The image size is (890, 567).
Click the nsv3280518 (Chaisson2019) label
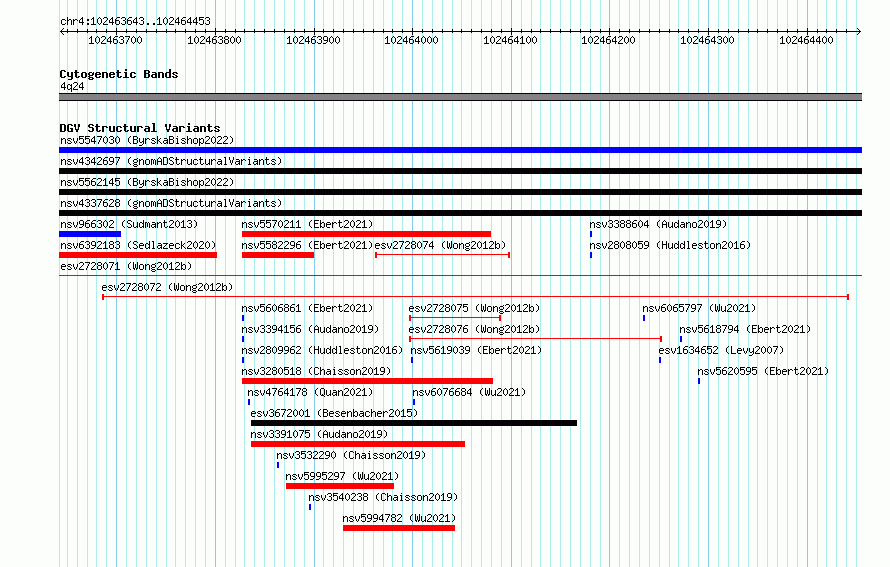[316, 371]
